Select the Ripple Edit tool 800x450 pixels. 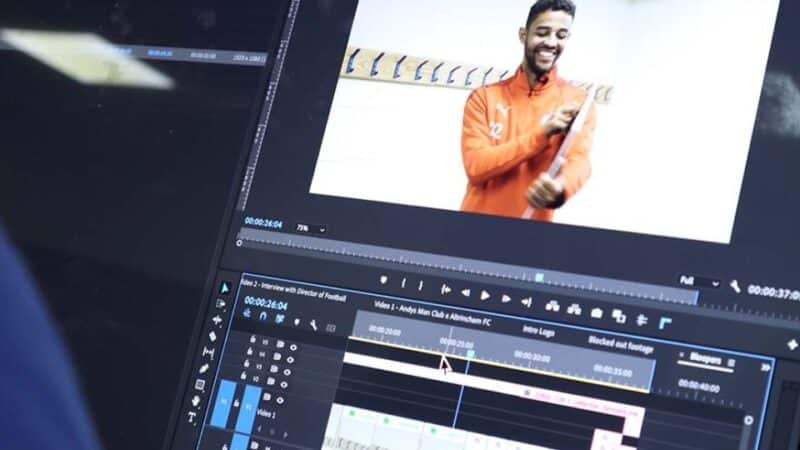[x=217, y=320]
